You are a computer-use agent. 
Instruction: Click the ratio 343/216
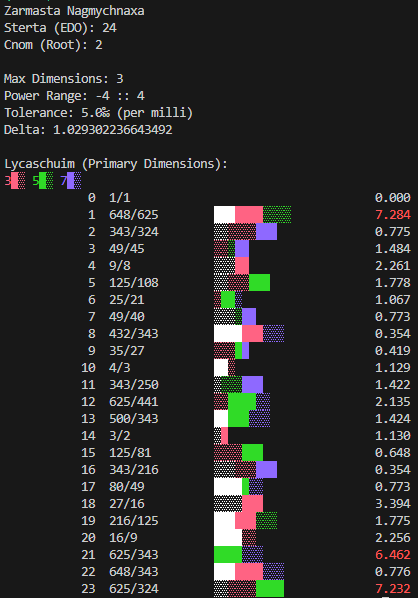point(134,469)
